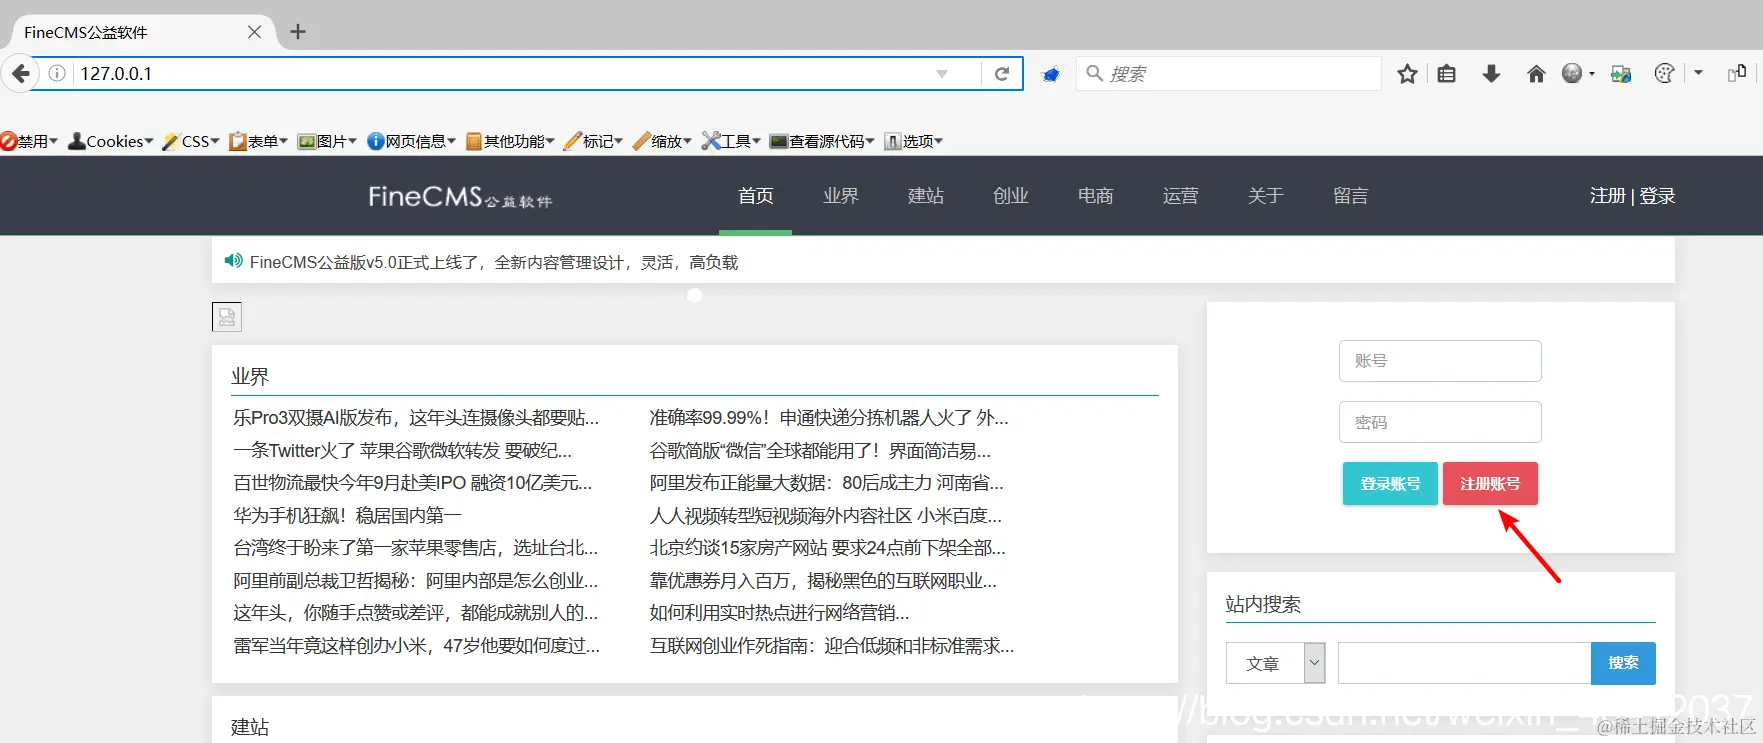Open the CSS developer toolbar menu
This screenshot has width=1763, height=743.
191,141
